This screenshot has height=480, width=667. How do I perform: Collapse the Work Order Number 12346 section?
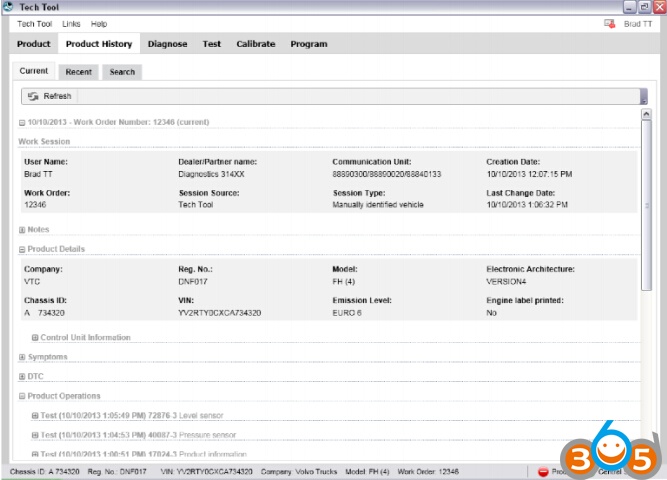tap(22, 123)
